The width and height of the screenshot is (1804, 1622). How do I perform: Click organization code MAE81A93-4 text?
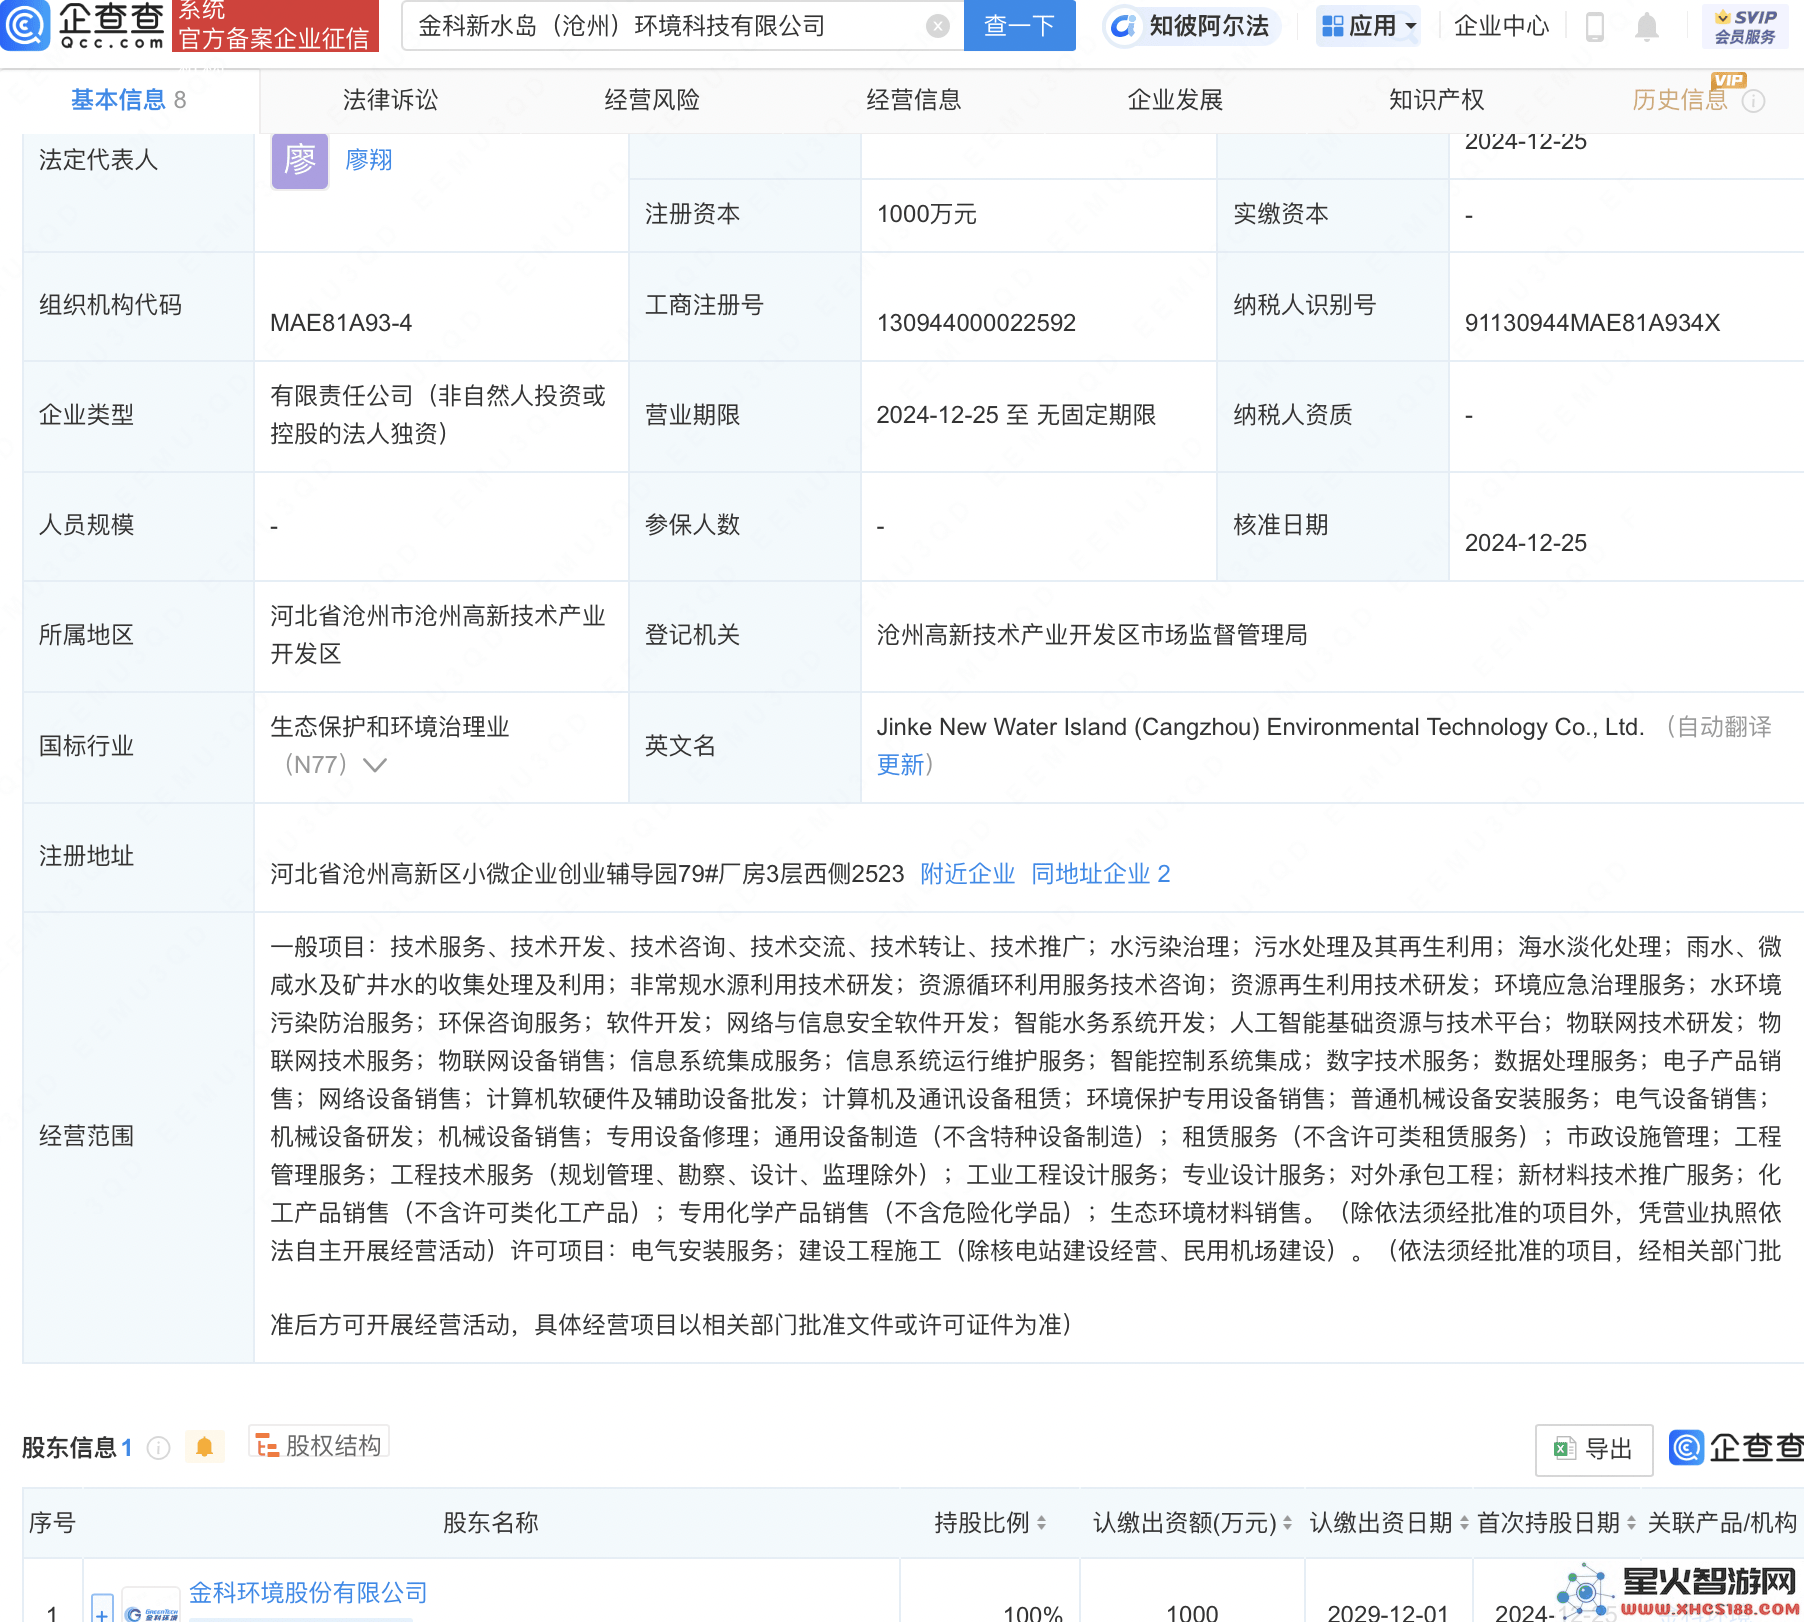(341, 323)
